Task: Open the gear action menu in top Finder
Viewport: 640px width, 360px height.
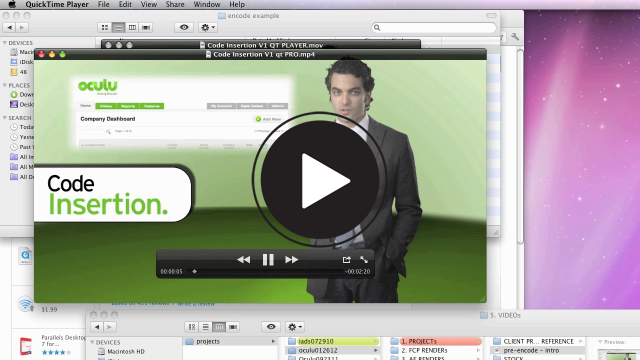Action: [207, 27]
